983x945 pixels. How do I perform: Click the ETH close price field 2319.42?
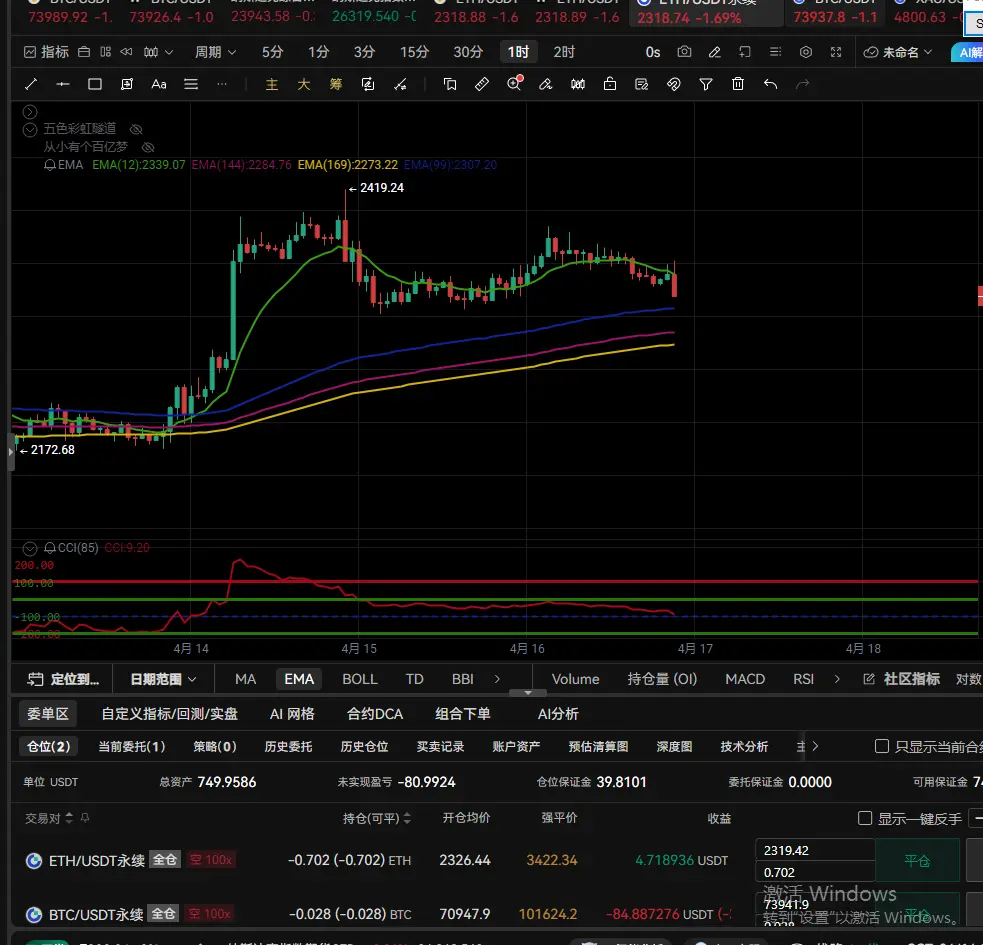pyautogui.click(x=814, y=850)
